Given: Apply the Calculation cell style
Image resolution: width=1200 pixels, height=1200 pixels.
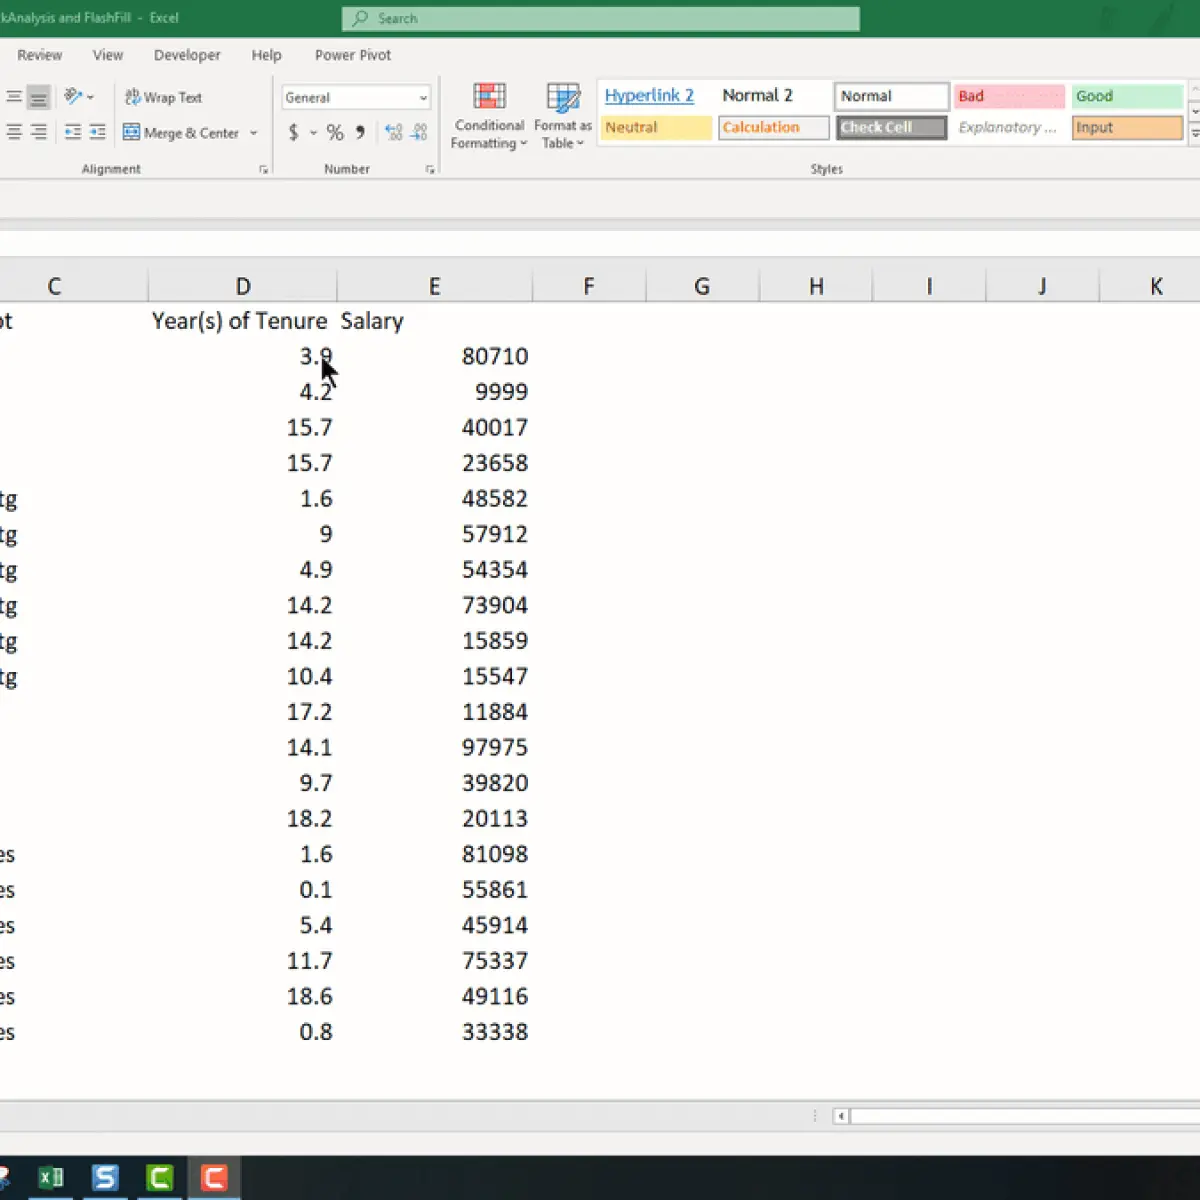Looking at the screenshot, I should [x=773, y=128].
